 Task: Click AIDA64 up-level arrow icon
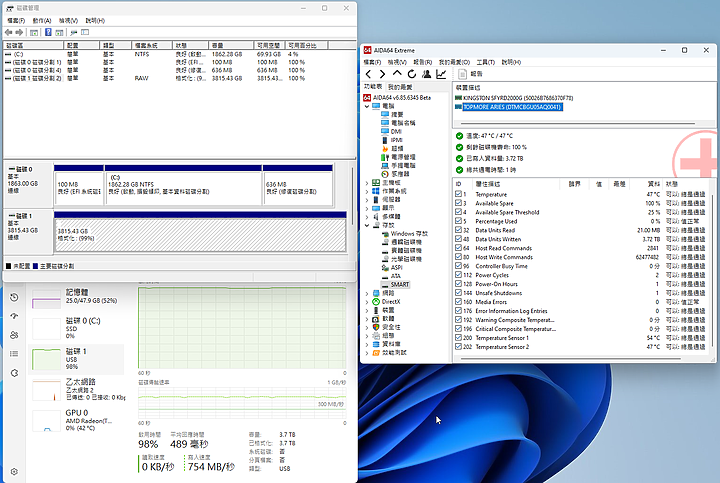tap(397, 73)
